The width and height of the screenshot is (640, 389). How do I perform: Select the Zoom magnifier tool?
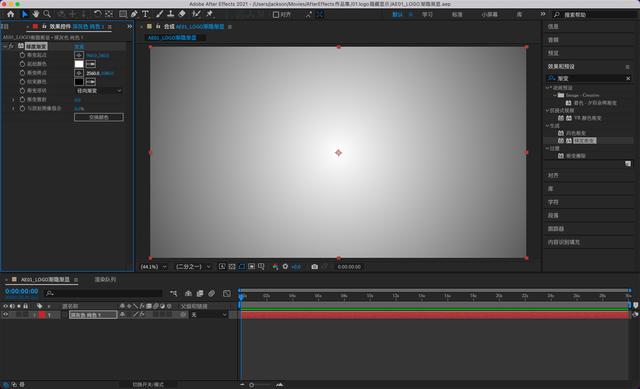click(x=47, y=14)
